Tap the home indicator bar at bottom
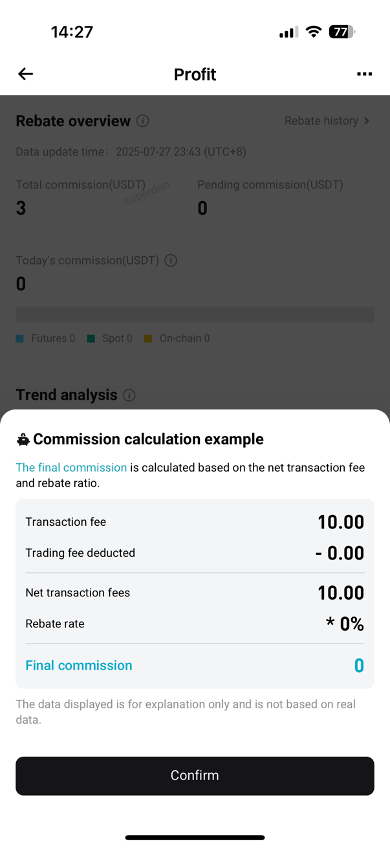 [x=195, y=838]
